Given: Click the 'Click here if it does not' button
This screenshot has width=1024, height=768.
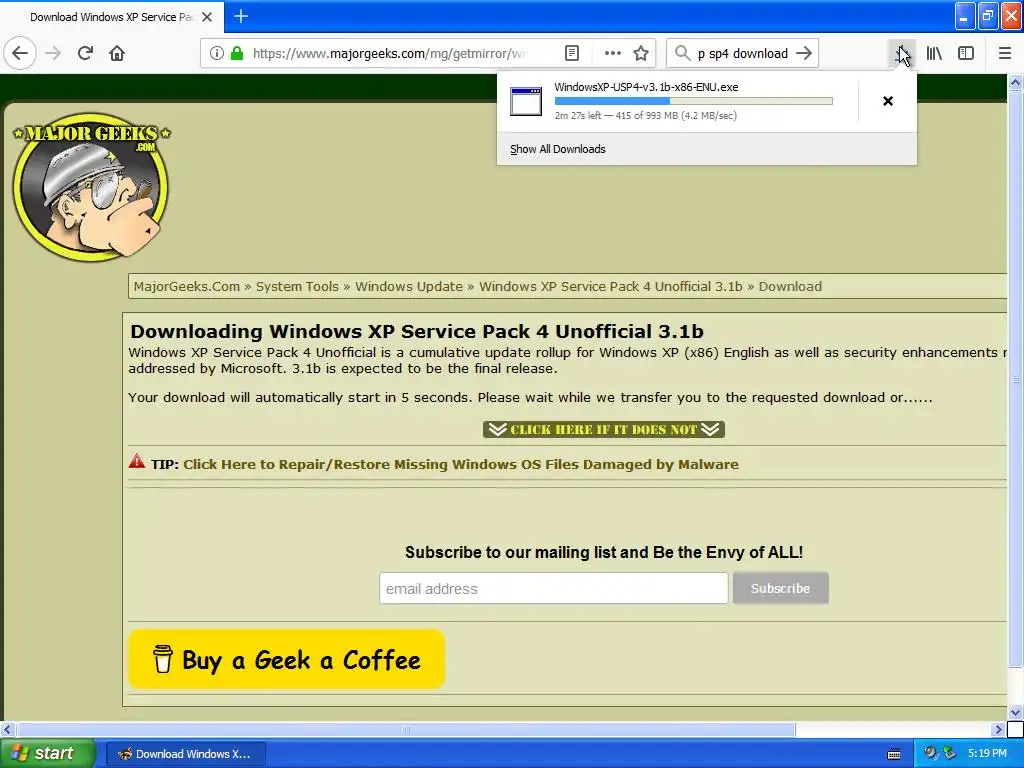Looking at the screenshot, I should coord(604,430).
